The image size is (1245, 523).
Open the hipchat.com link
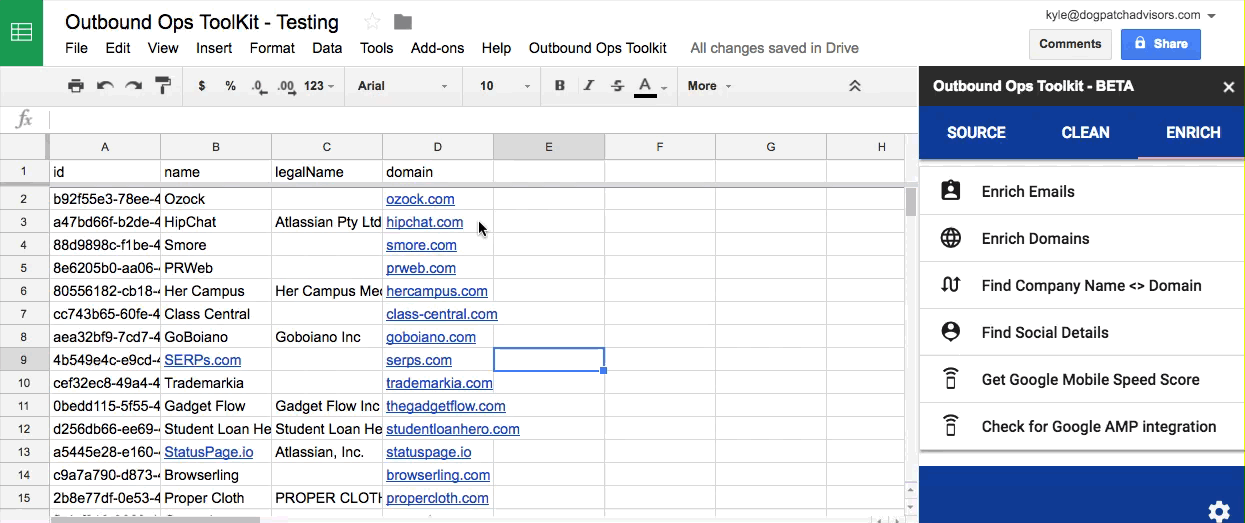424,222
